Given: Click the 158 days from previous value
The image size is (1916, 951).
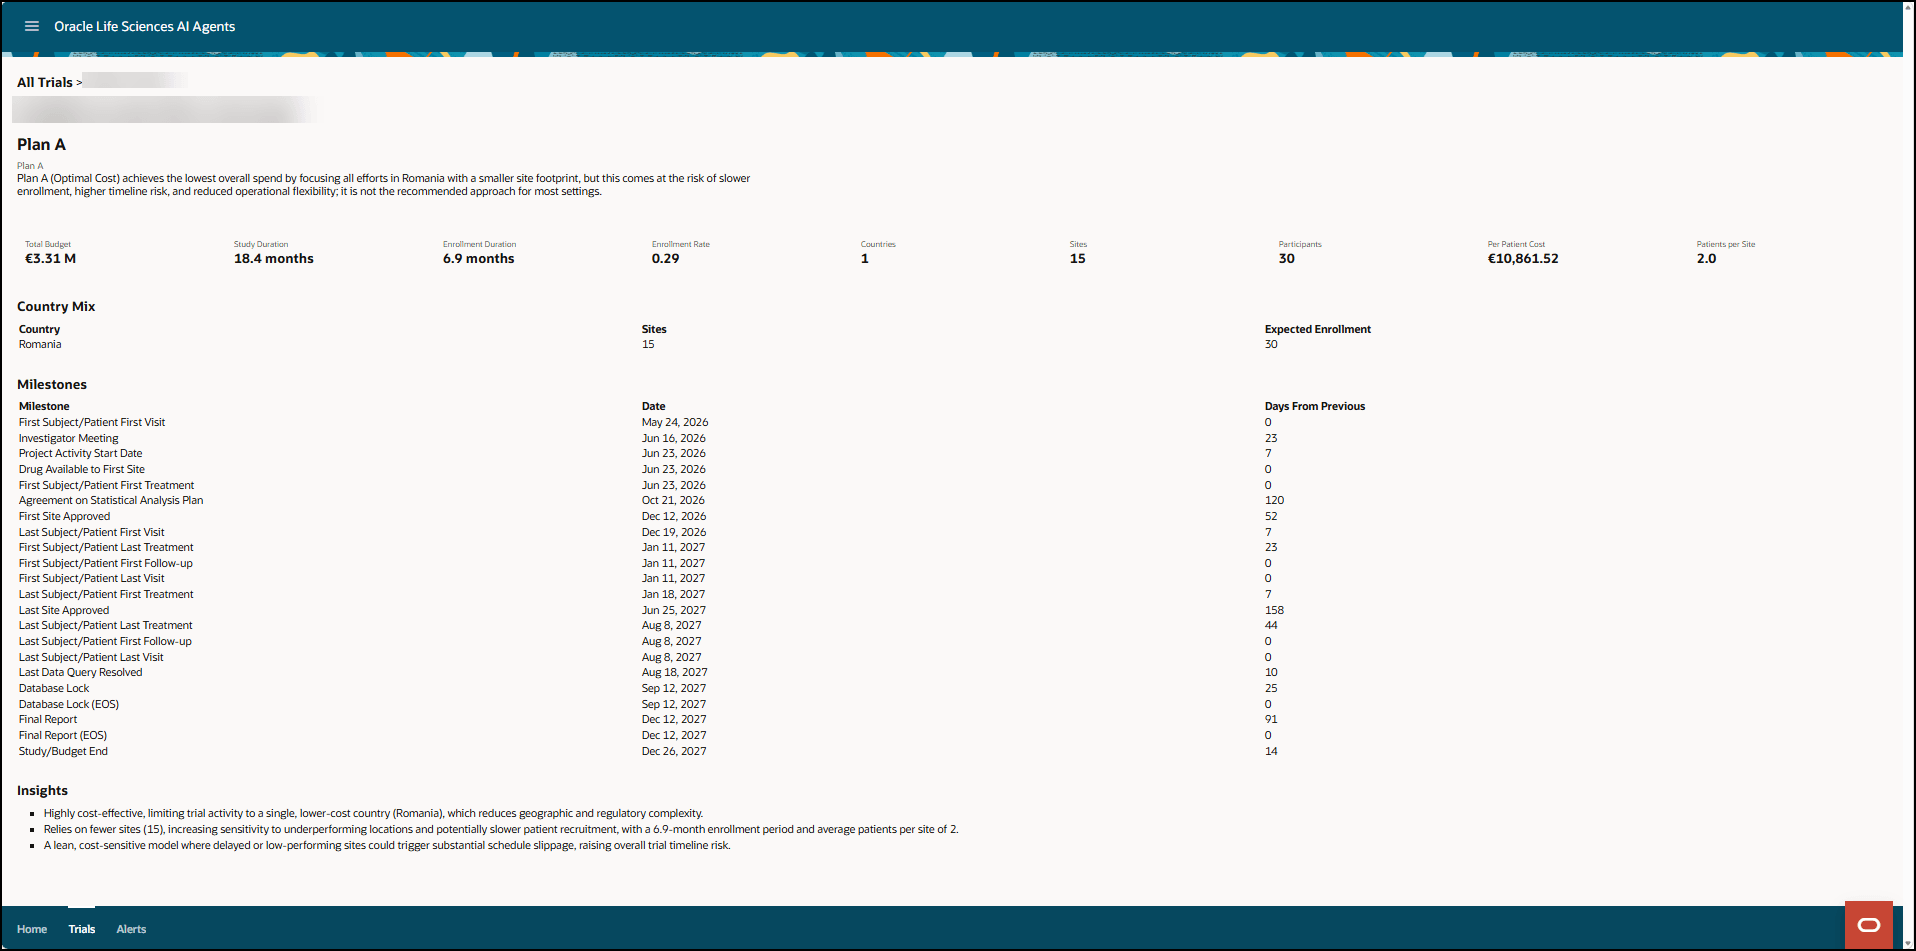Looking at the screenshot, I should 1274,610.
